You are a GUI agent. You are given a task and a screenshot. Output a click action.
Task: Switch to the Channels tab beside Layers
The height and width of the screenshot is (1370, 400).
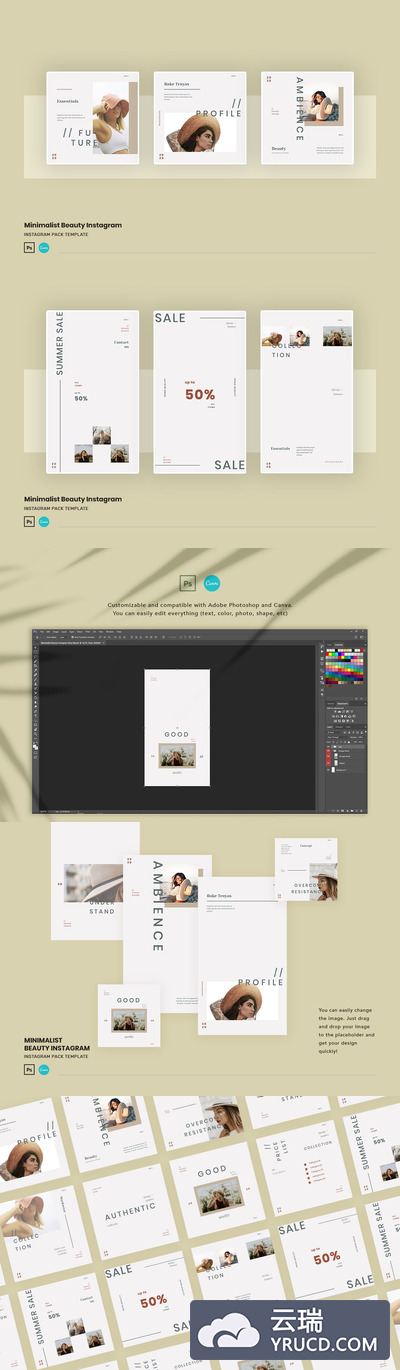click(339, 727)
